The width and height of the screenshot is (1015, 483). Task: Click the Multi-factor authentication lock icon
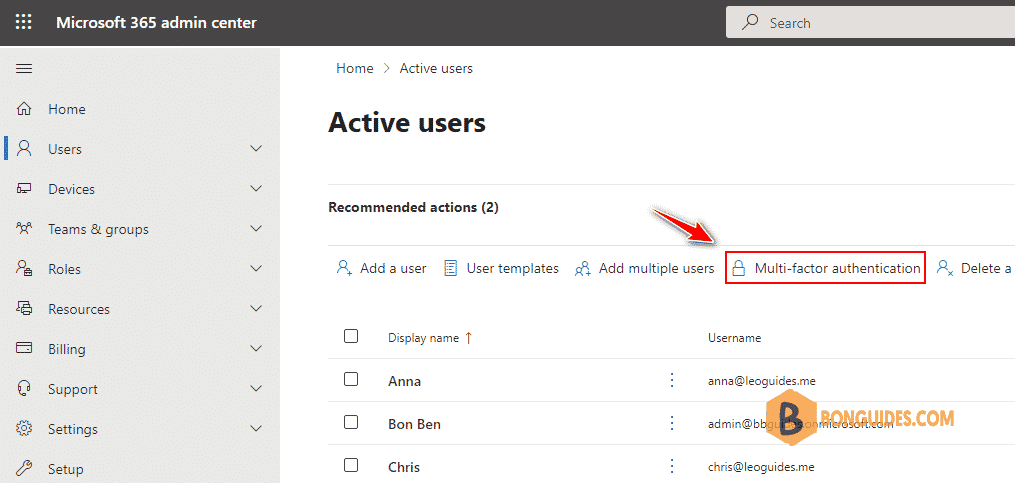pos(739,269)
